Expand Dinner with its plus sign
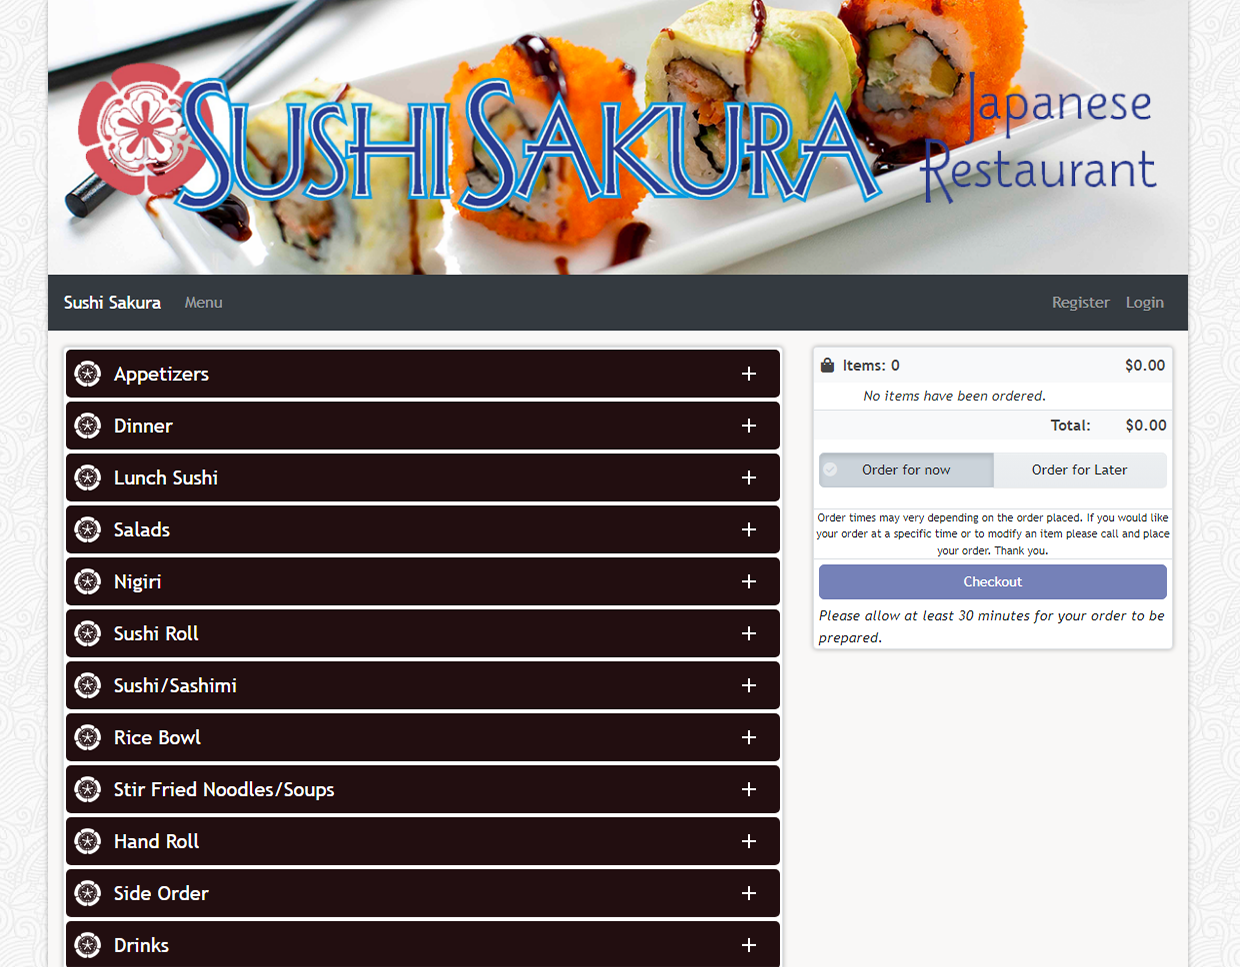This screenshot has height=967, width=1240. click(x=749, y=426)
